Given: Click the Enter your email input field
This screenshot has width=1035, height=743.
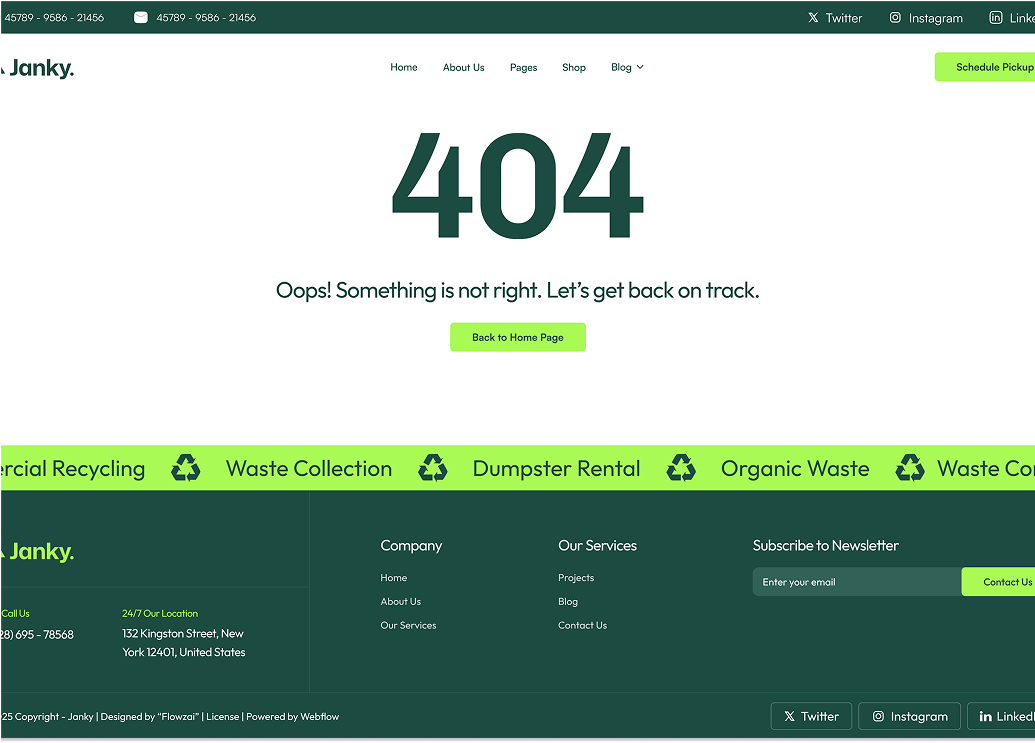Looking at the screenshot, I should pos(856,581).
